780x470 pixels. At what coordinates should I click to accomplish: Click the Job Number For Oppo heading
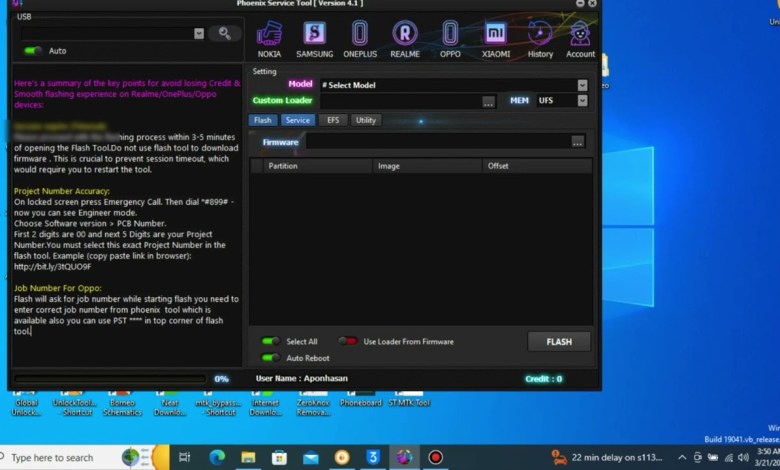58,288
